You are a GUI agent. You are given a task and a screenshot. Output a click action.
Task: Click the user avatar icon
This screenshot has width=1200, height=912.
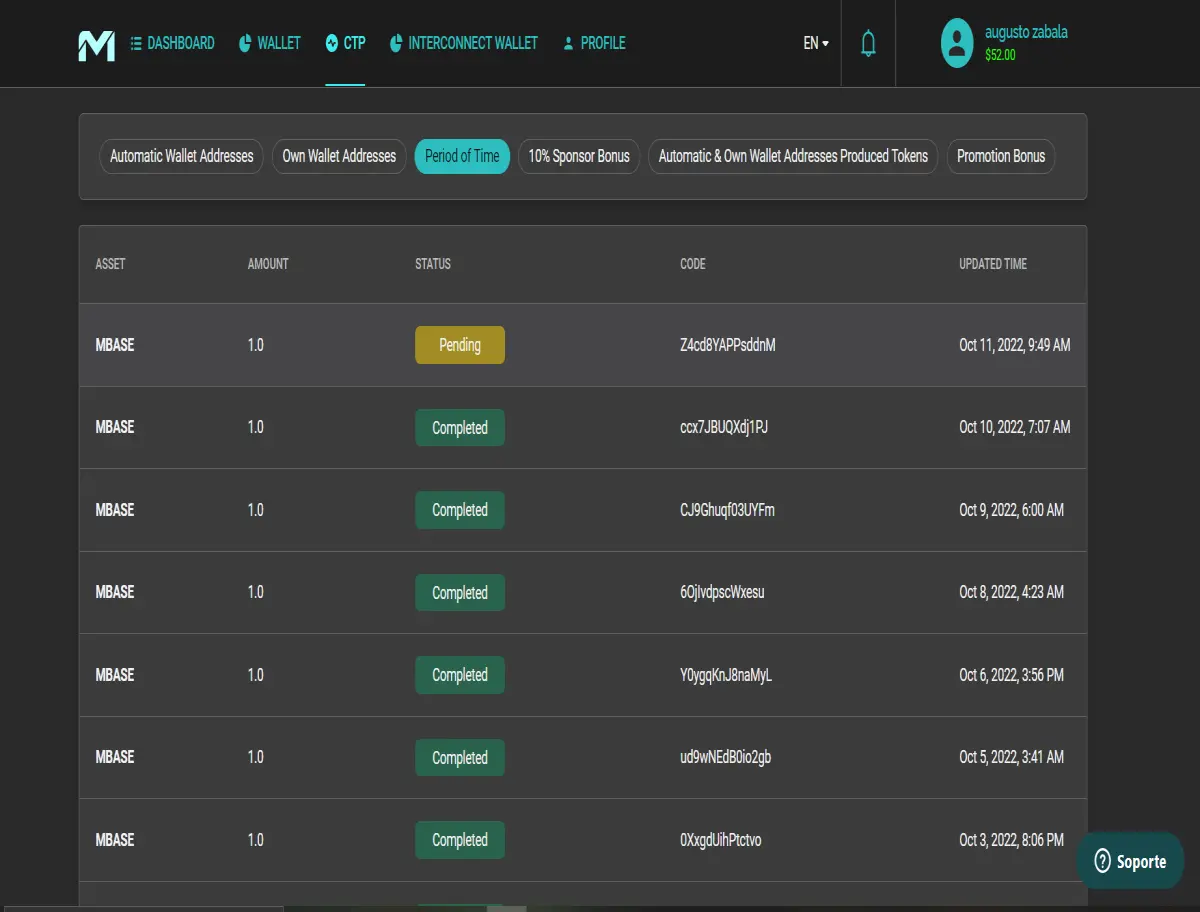[x=957, y=43]
